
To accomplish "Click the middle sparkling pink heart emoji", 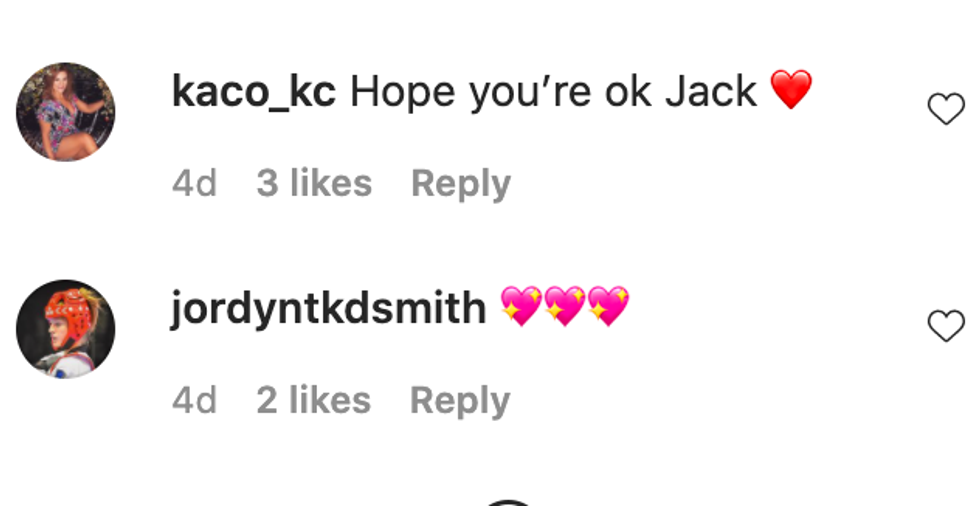I will pos(565,305).
